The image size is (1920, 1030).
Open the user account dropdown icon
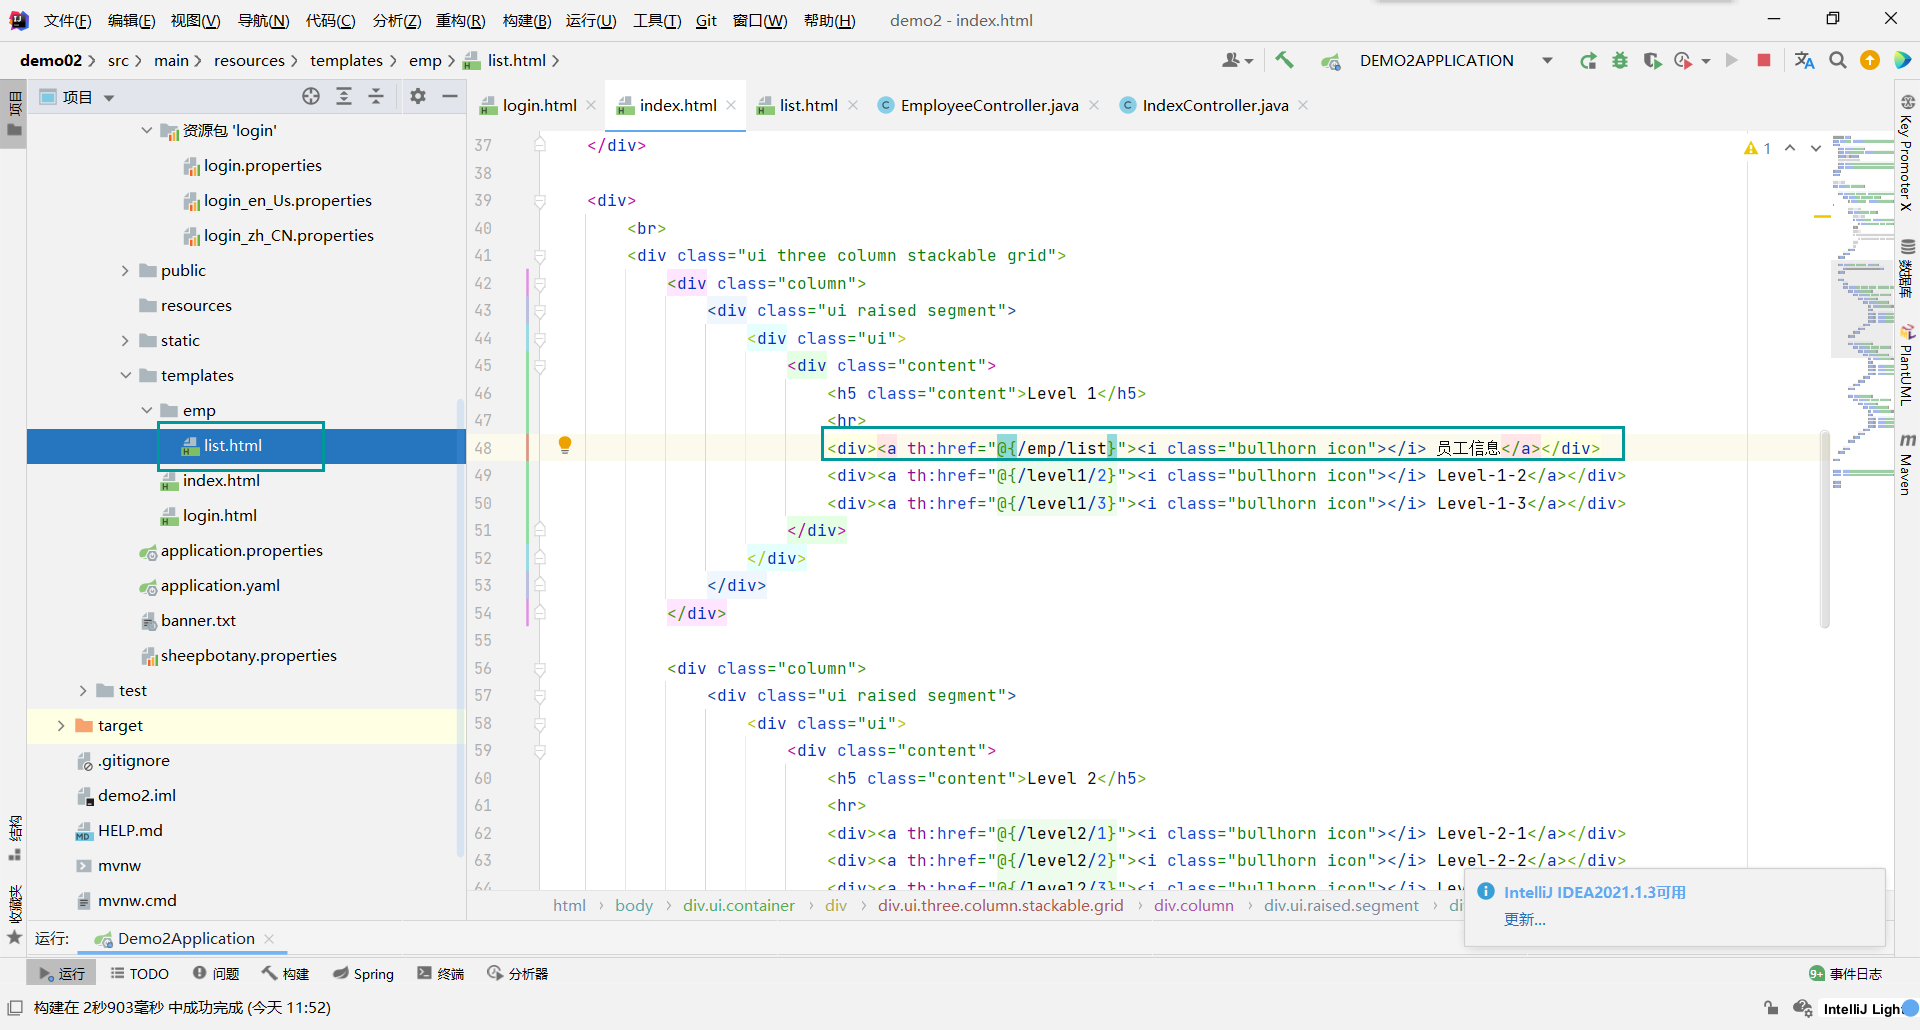point(1237,60)
